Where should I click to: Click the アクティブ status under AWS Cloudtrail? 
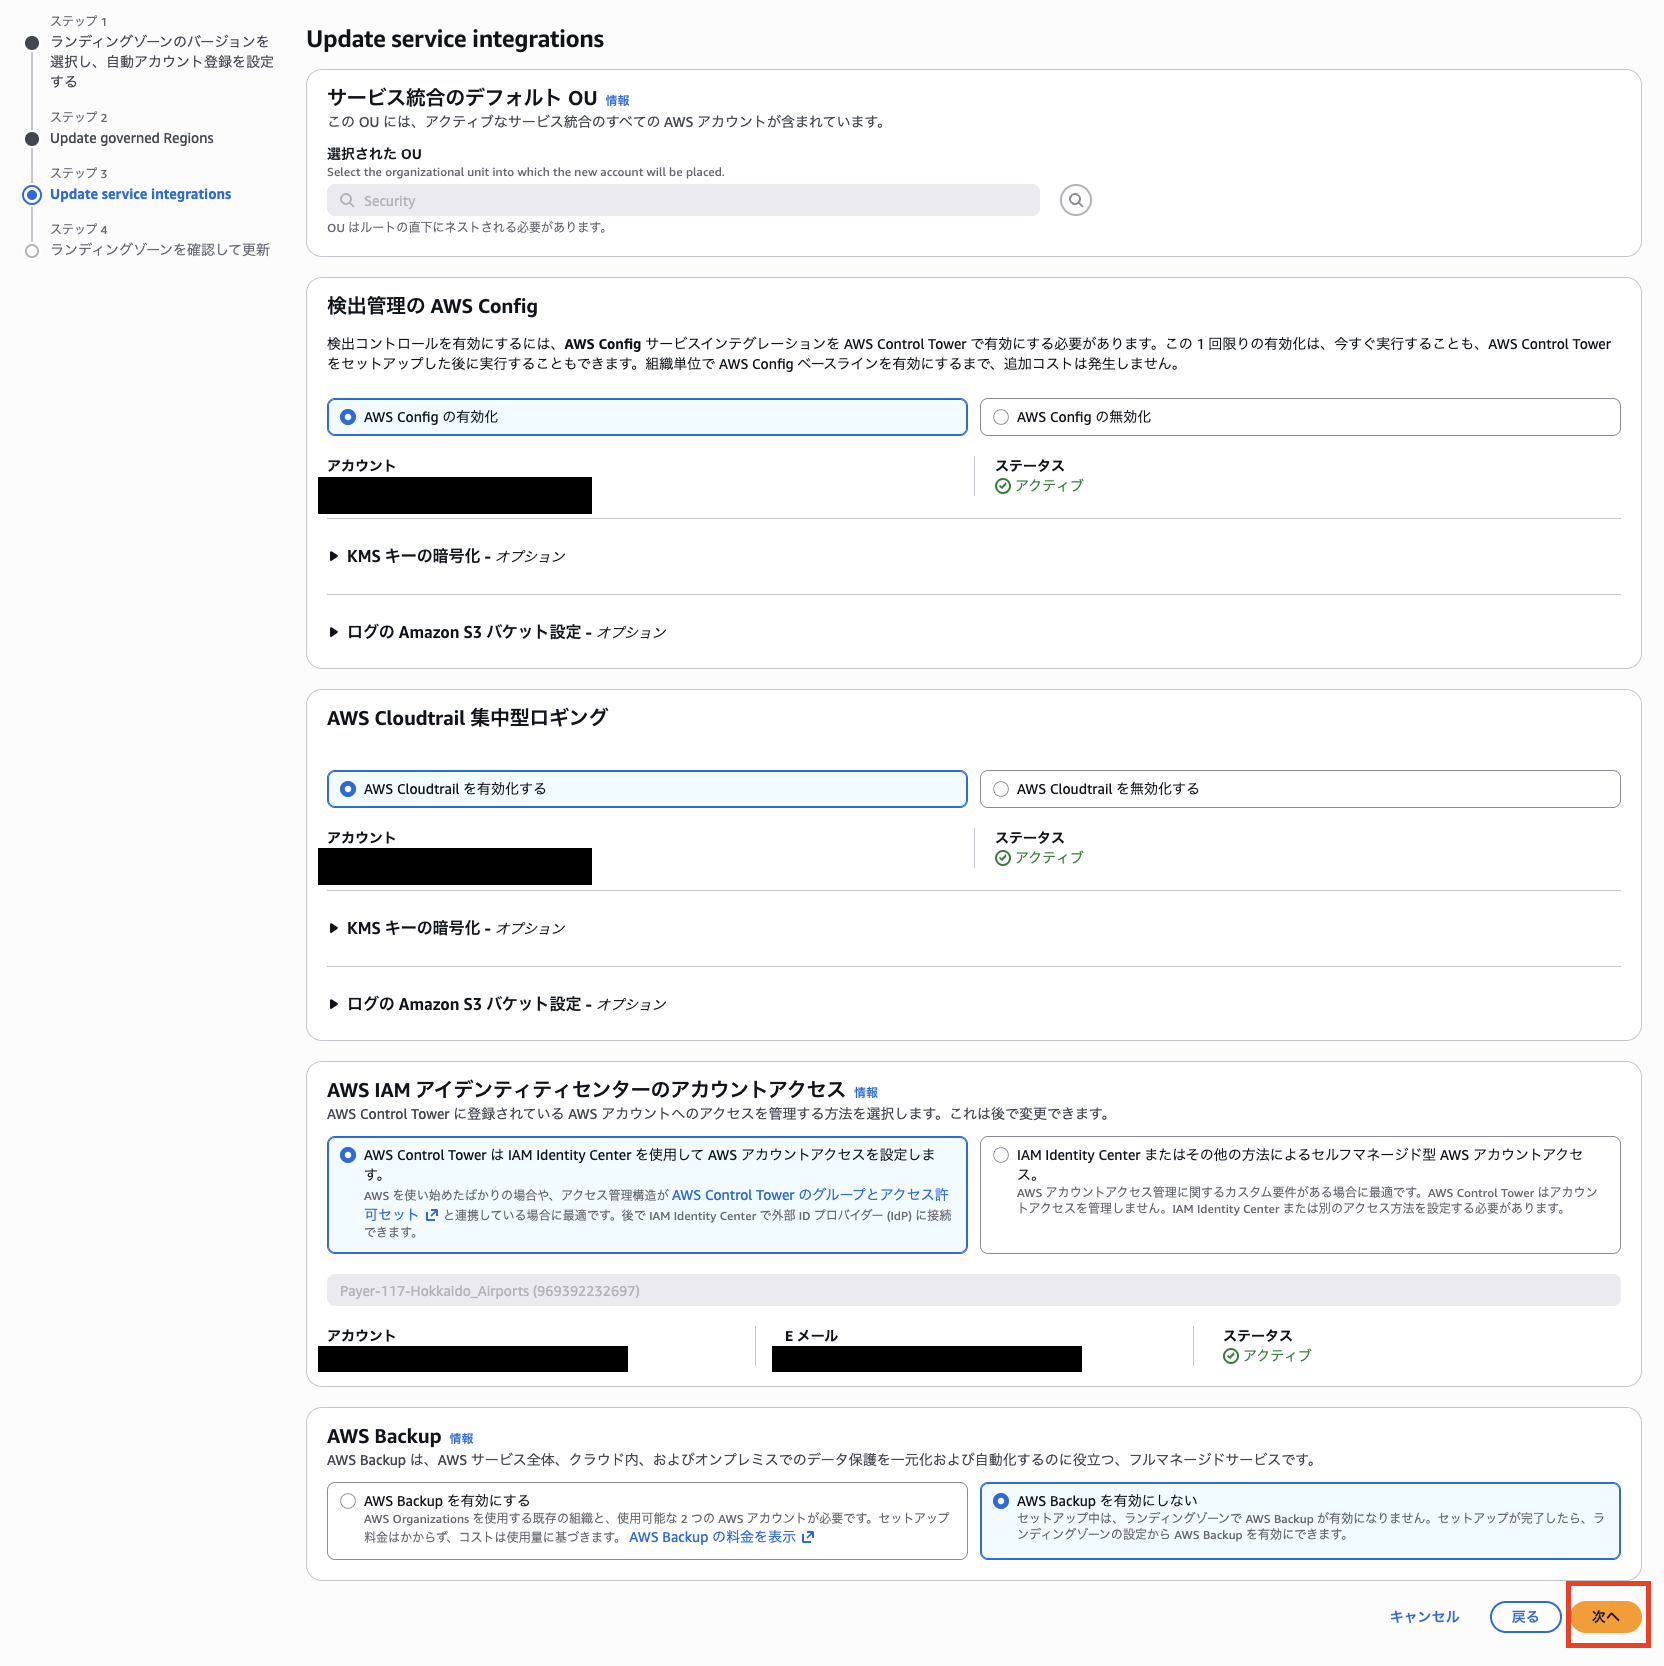[1039, 858]
